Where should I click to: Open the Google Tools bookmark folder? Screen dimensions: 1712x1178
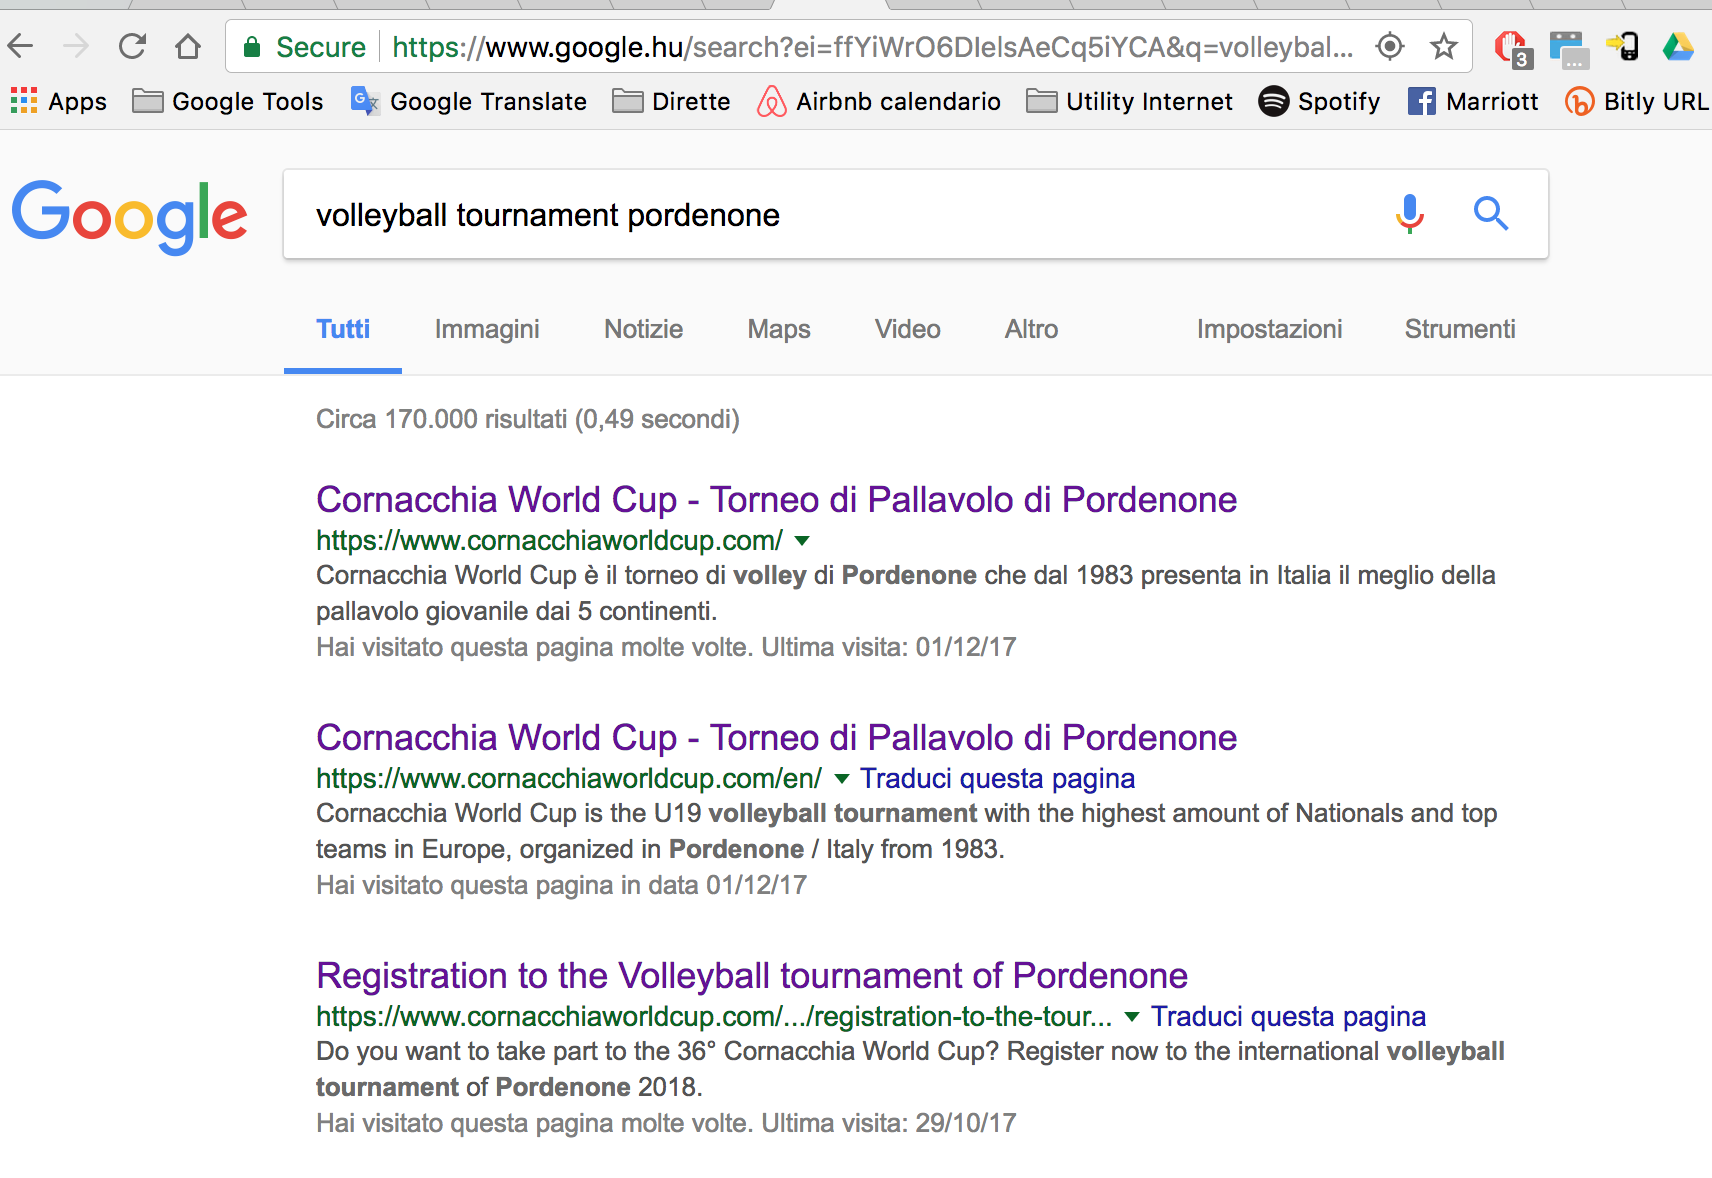pyautogui.click(x=228, y=101)
